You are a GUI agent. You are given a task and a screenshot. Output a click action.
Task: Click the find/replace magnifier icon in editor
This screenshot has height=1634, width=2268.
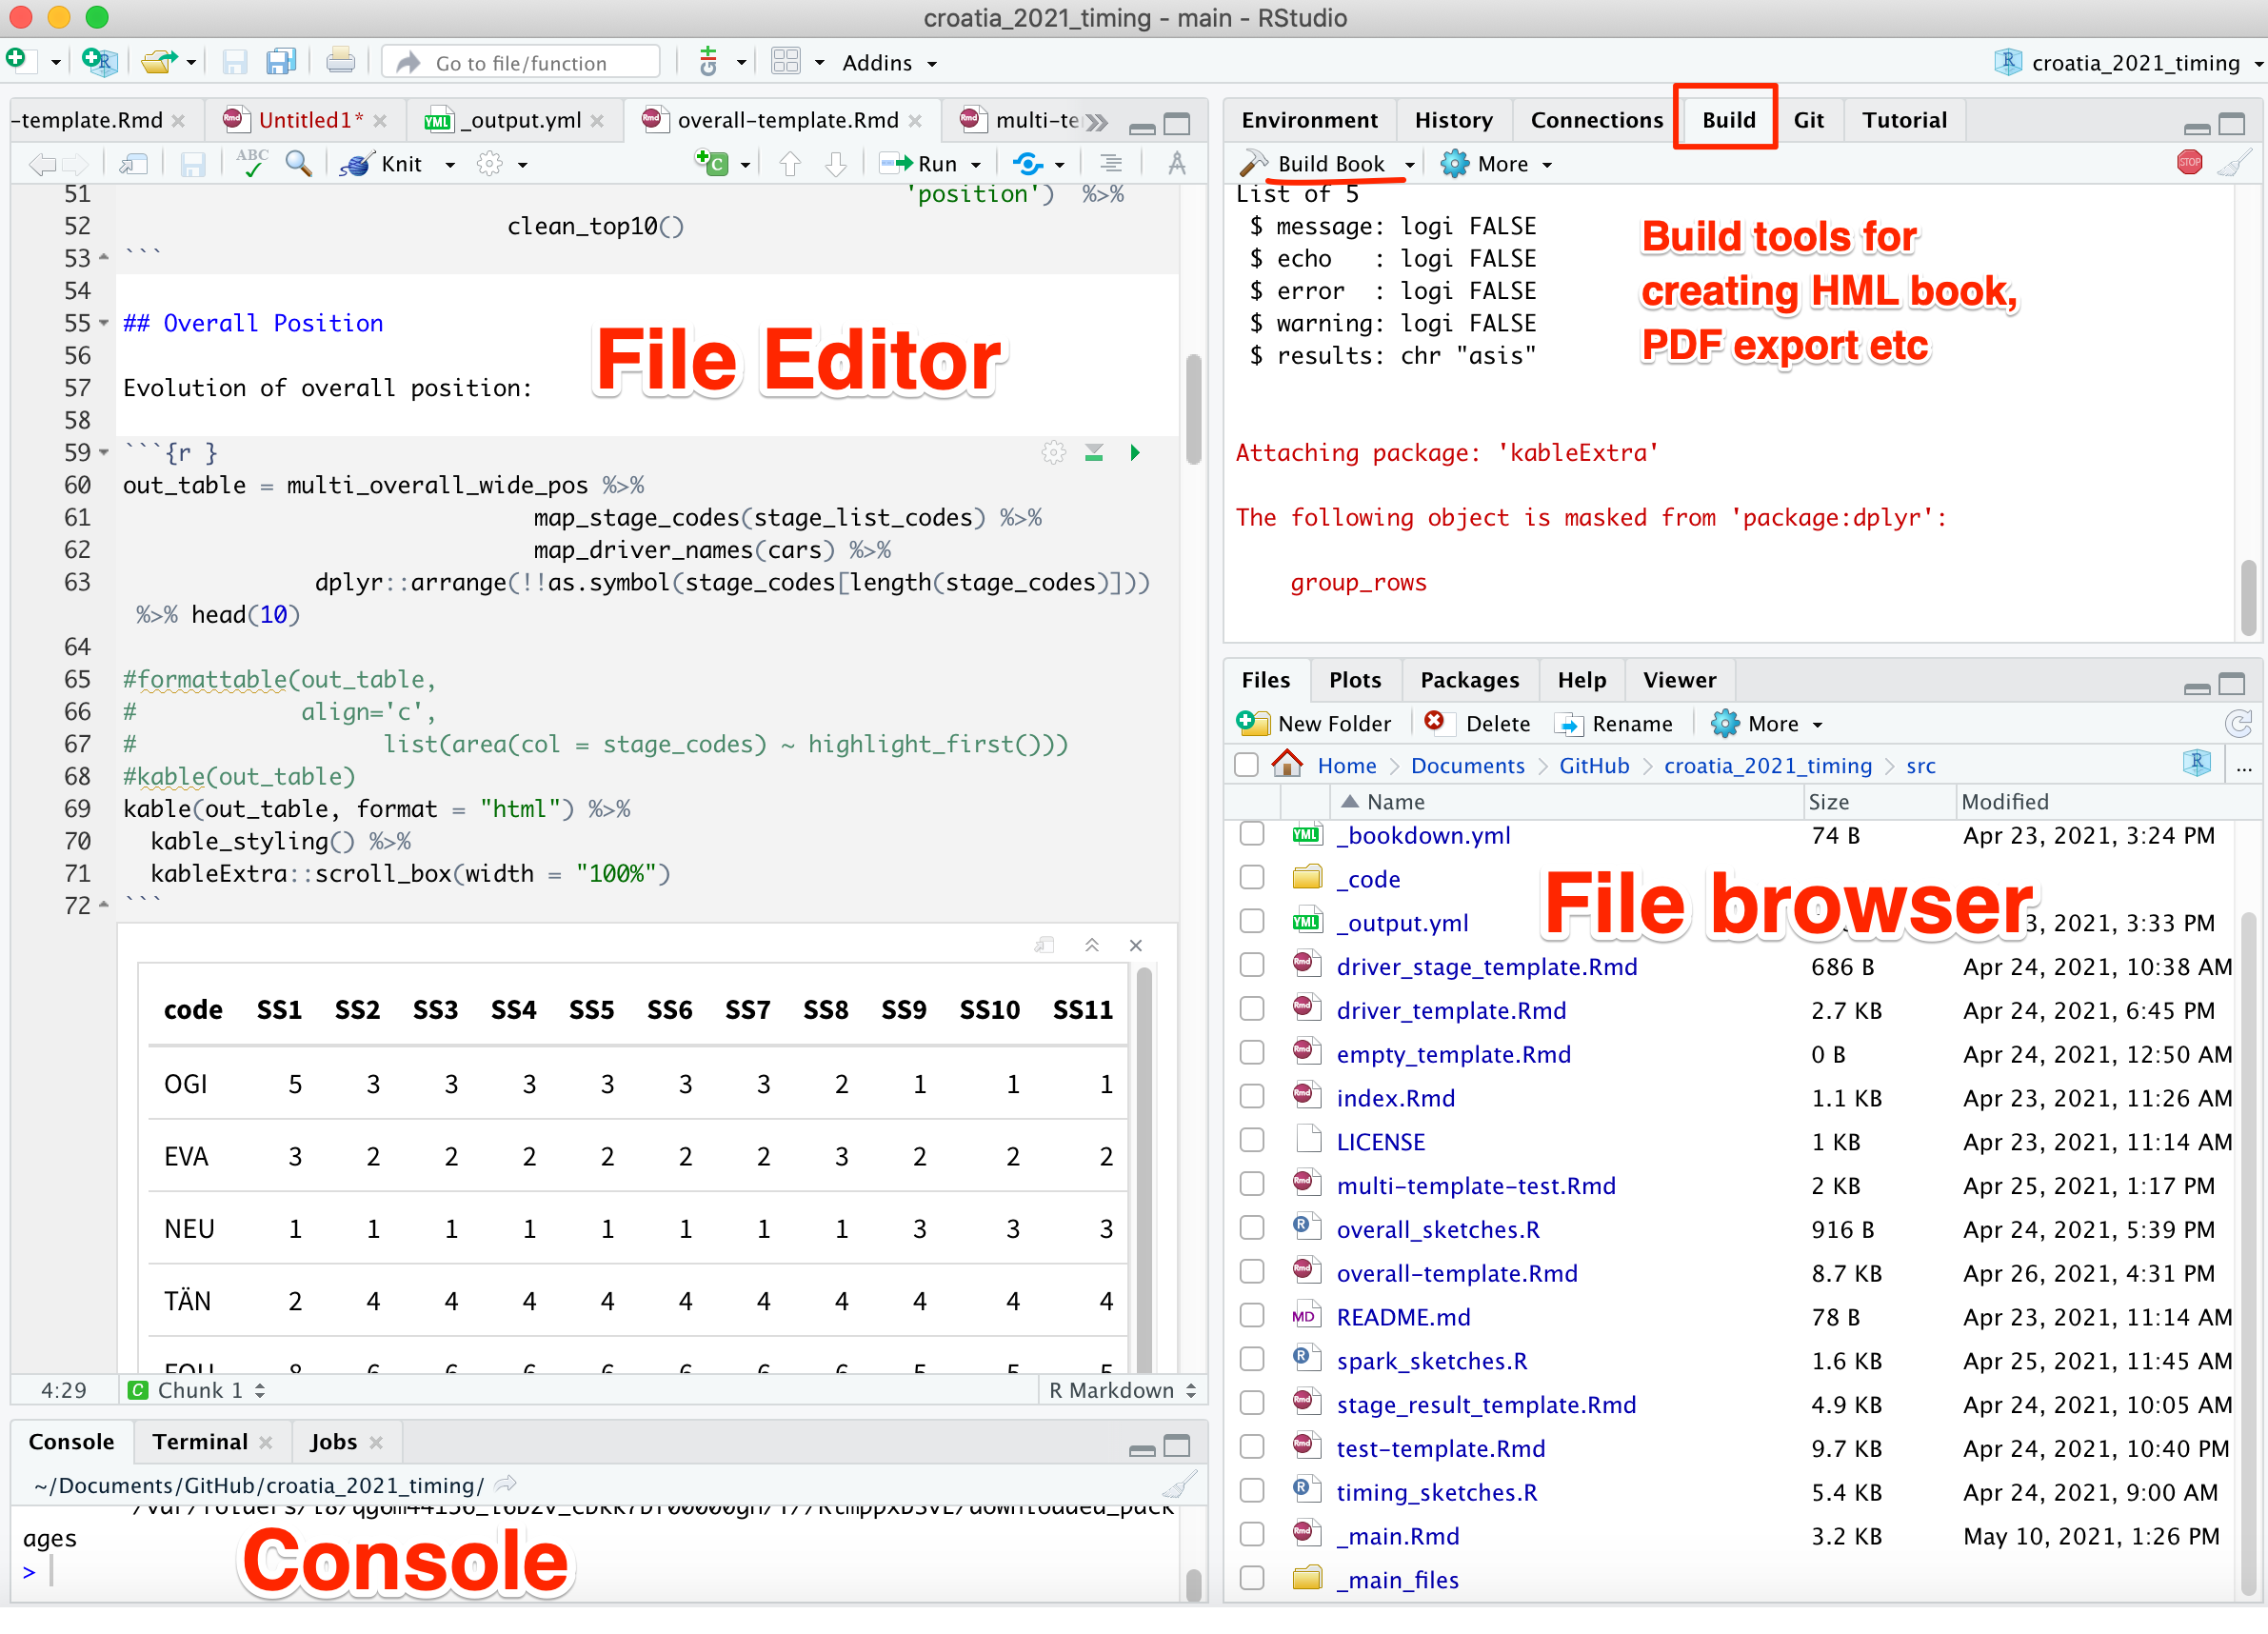pyautogui.click(x=298, y=163)
